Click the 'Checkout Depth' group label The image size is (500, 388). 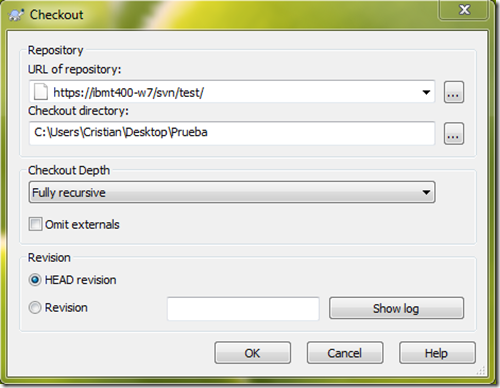69,170
